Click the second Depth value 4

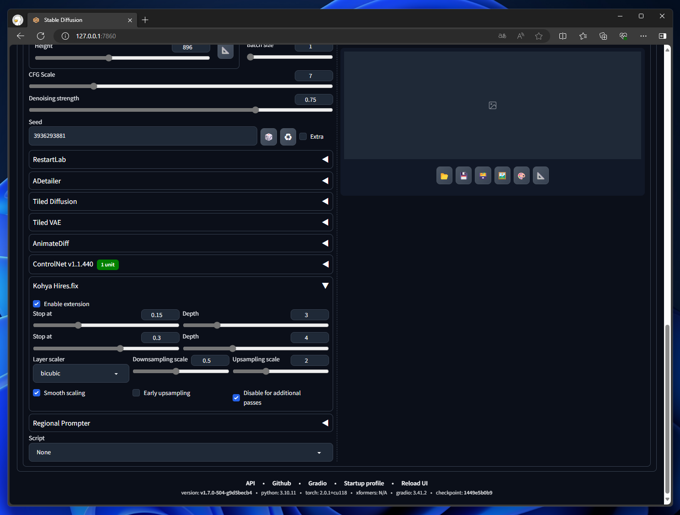click(309, 338)
